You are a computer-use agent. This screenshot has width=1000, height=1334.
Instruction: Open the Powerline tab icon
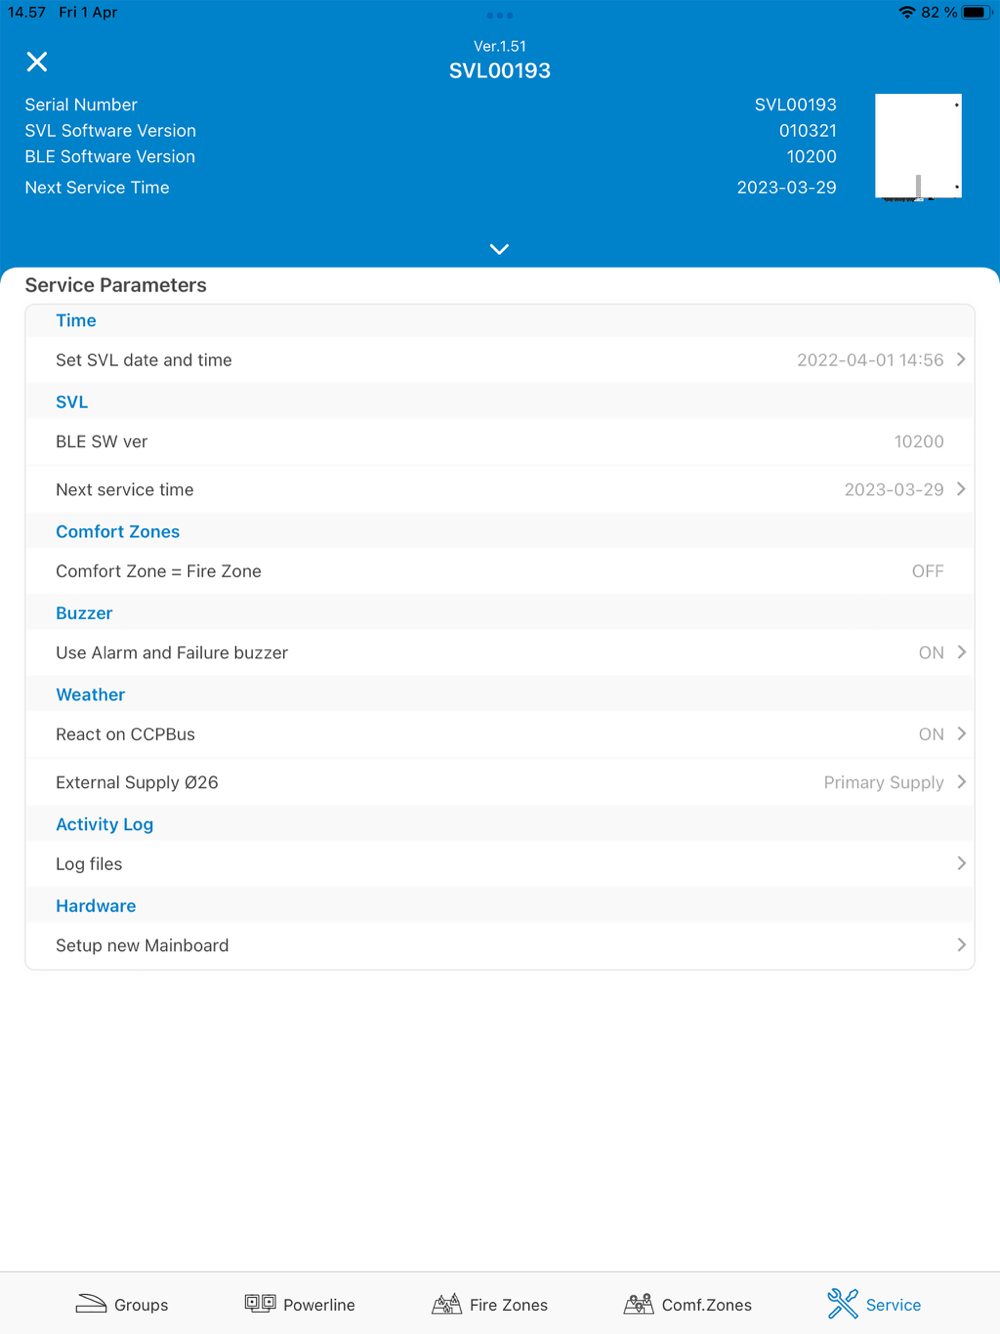(260, 1303)
